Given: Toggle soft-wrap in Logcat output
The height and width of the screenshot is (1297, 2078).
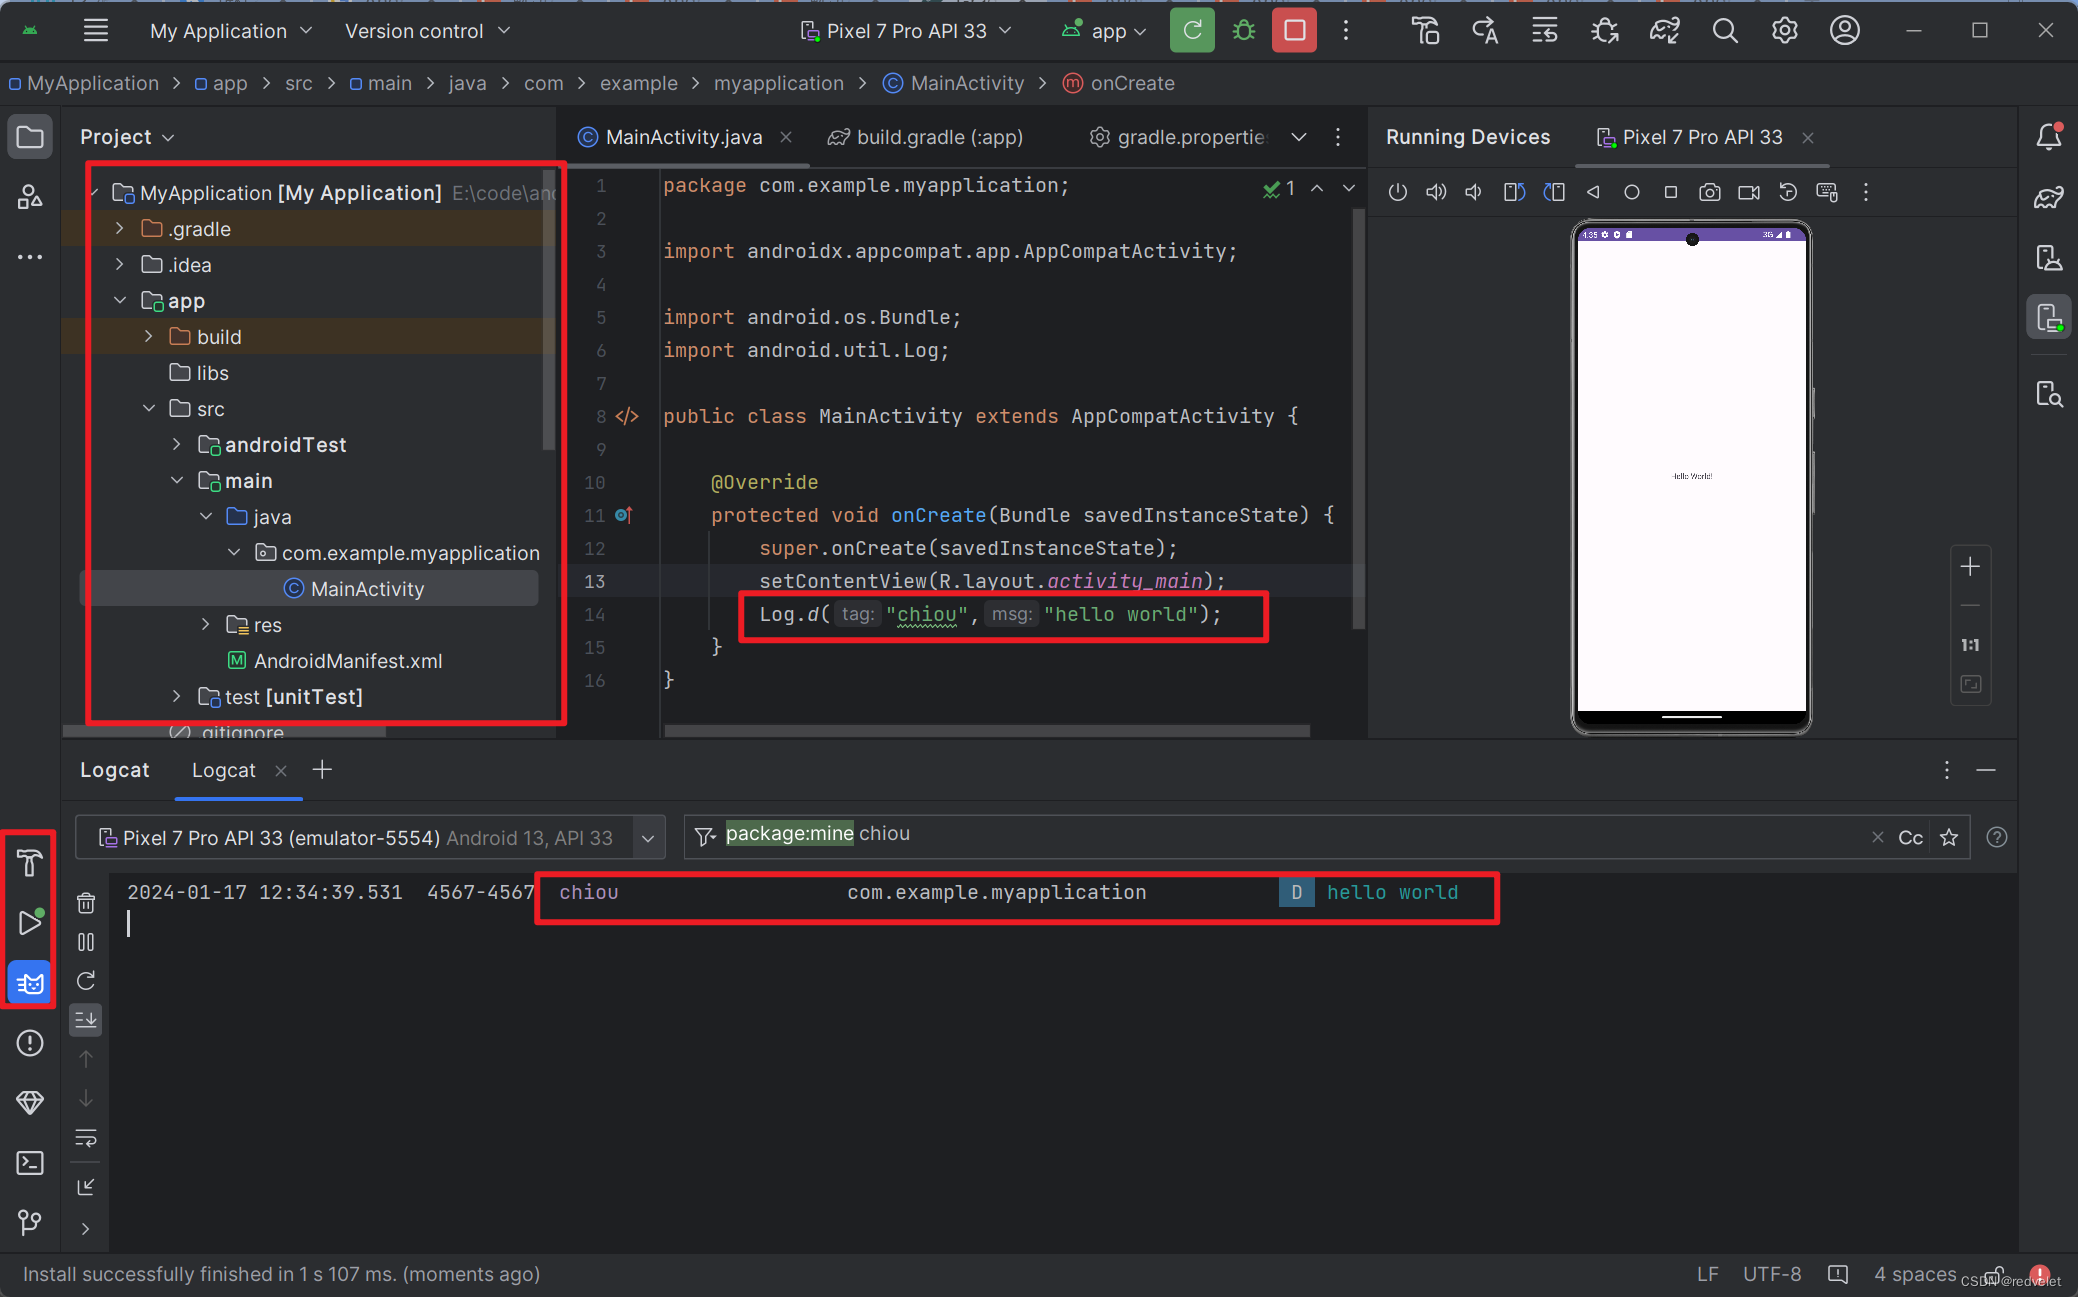Looking at the screenshot, I should click(85, 1139).
